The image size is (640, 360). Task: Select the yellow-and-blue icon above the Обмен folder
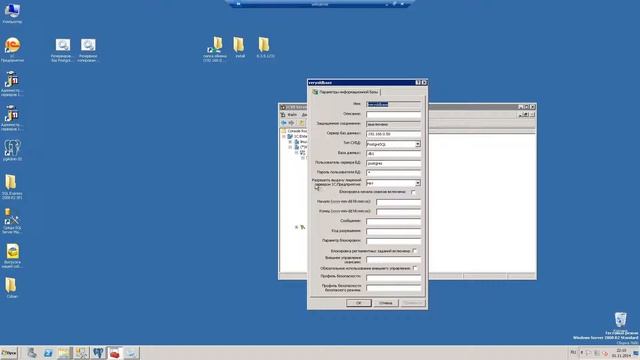click(12, 256)
